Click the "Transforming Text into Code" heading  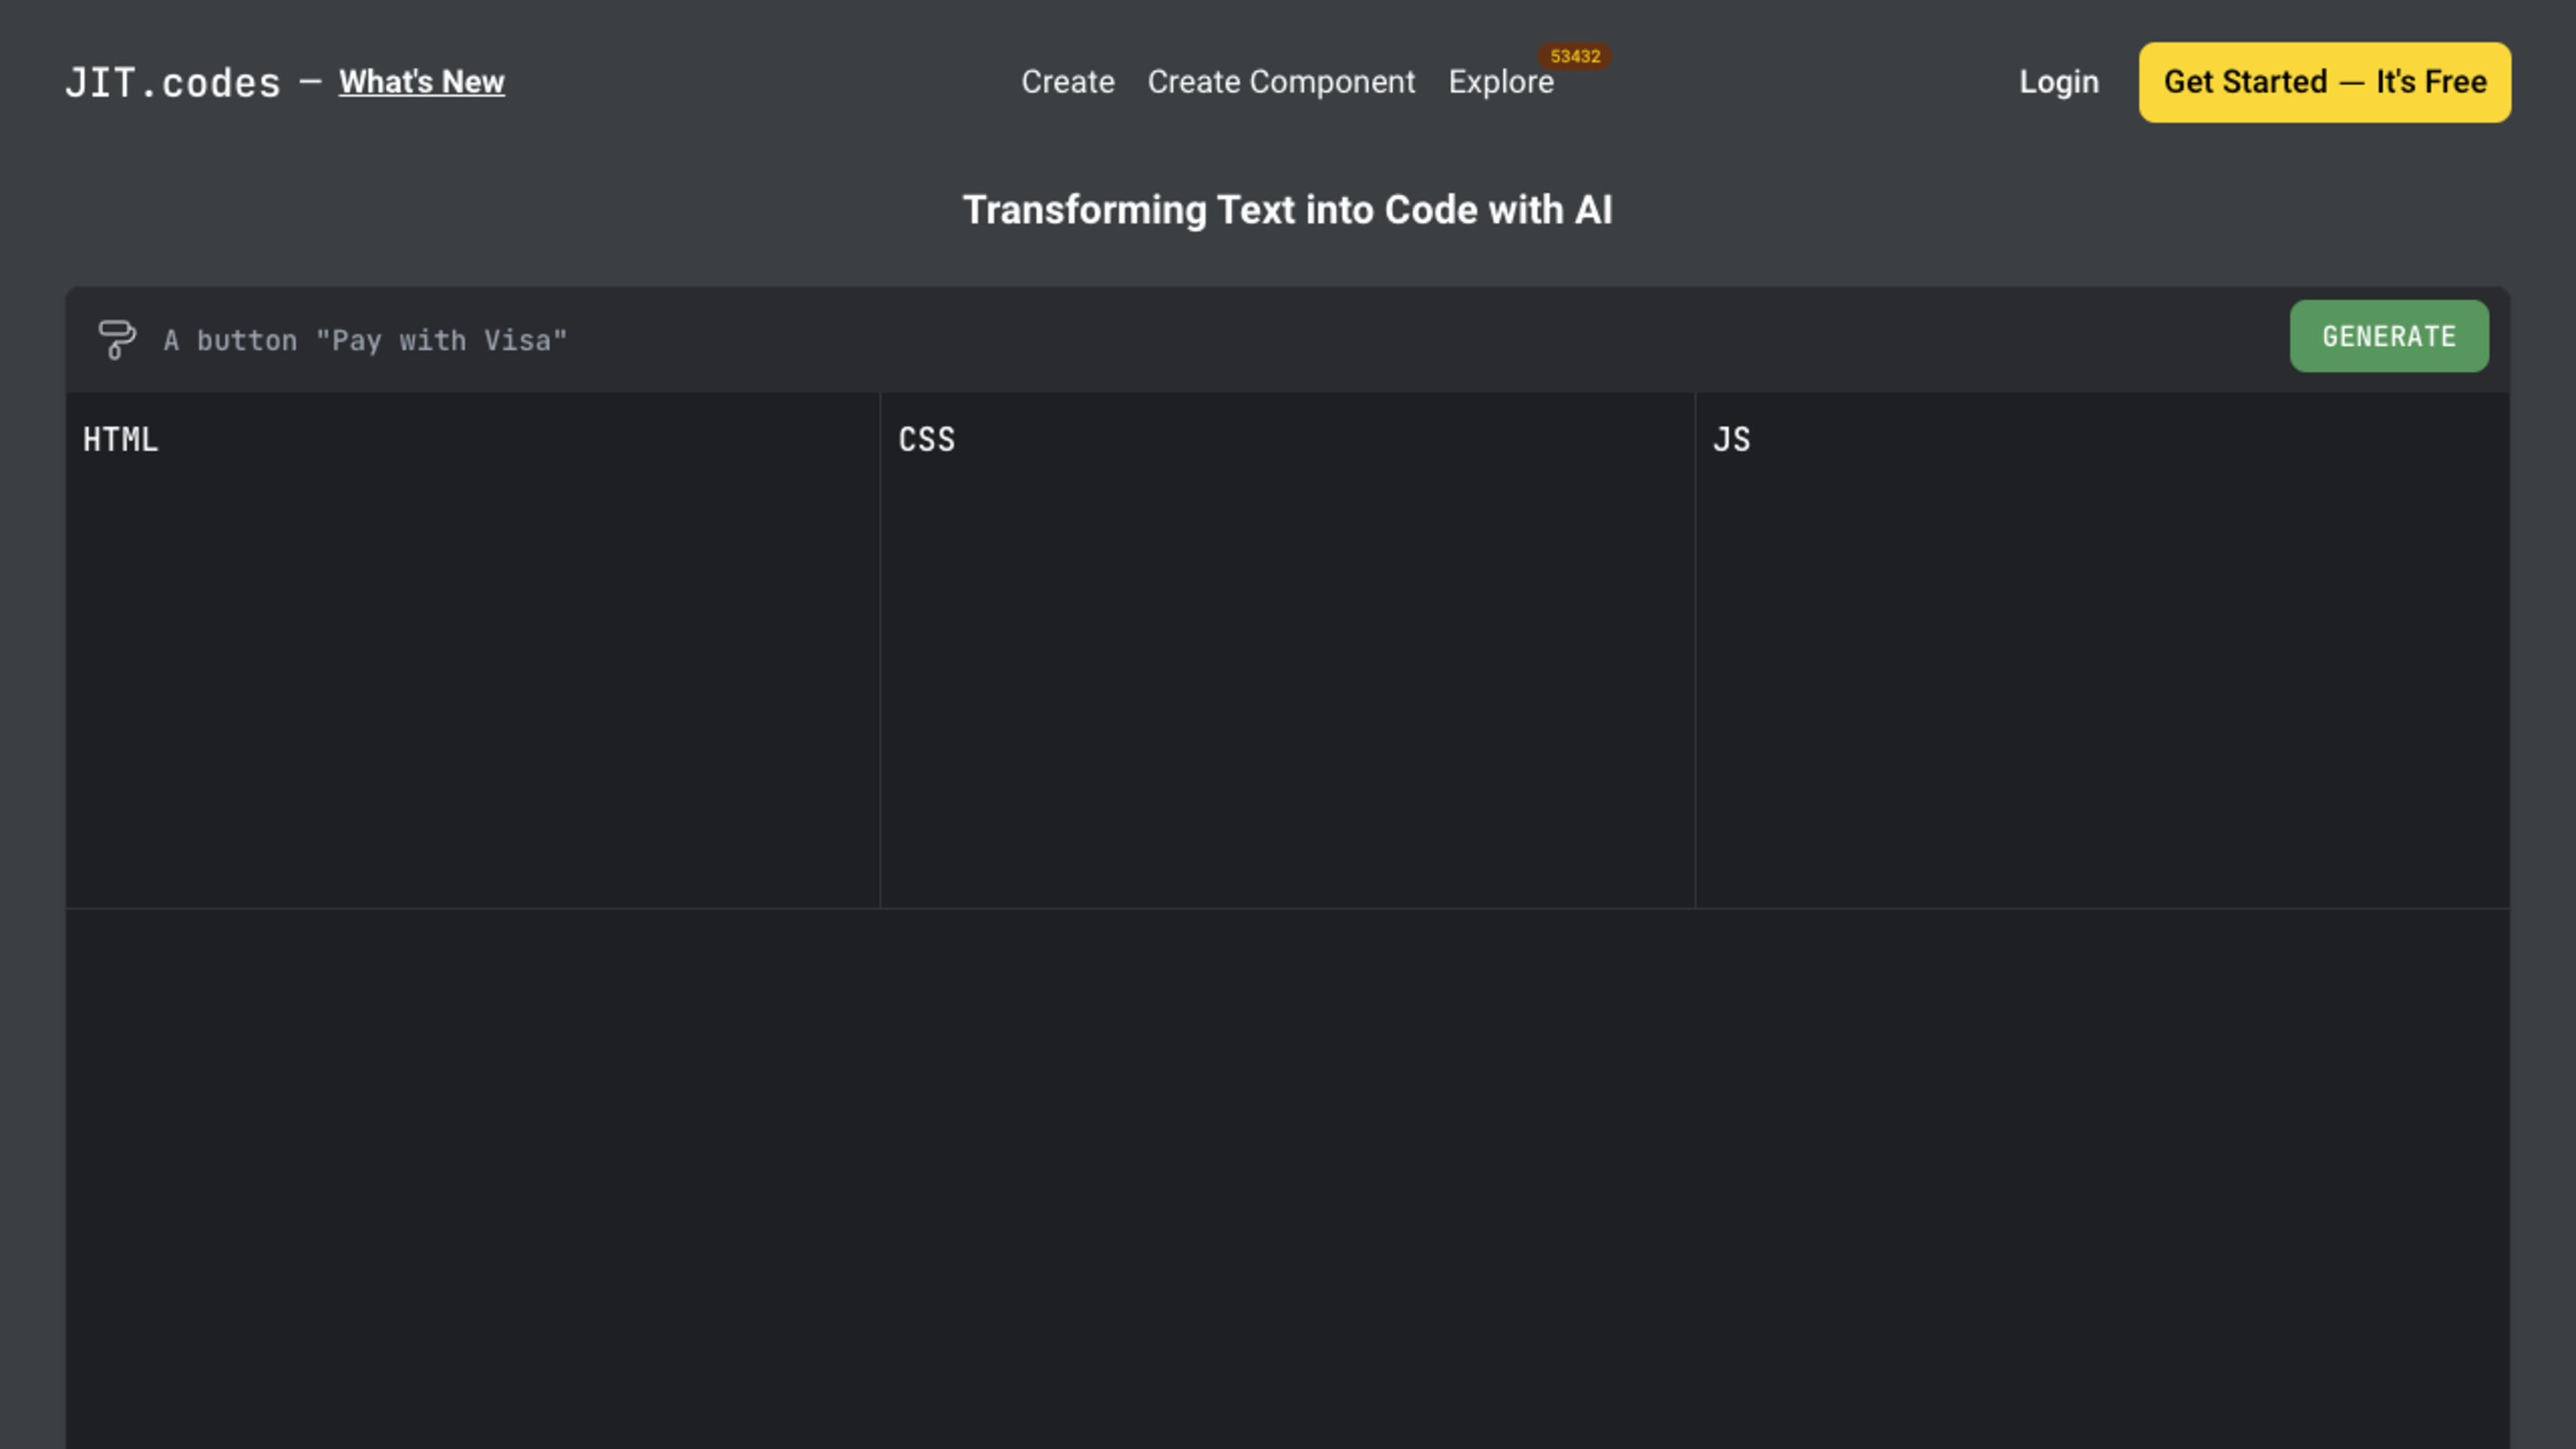1287,210
